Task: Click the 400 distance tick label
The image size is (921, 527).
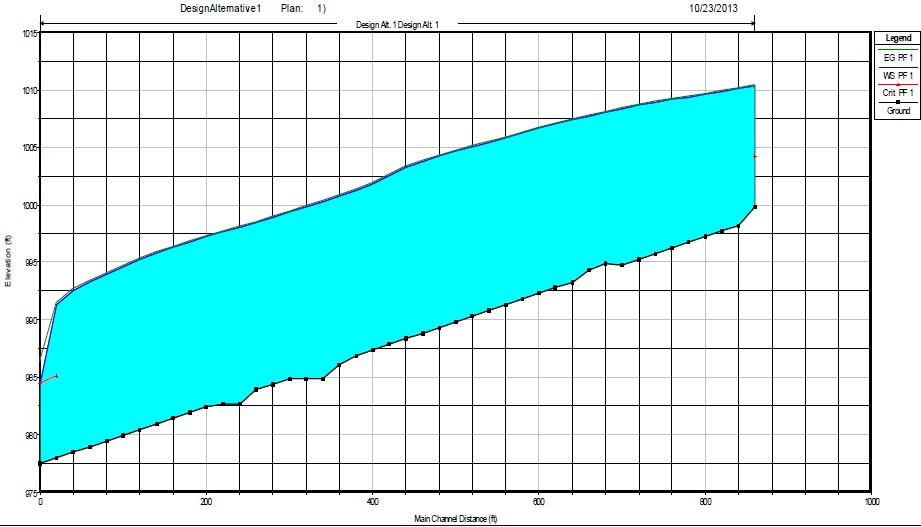Action: pyautogui.click(x=372, y=503)
